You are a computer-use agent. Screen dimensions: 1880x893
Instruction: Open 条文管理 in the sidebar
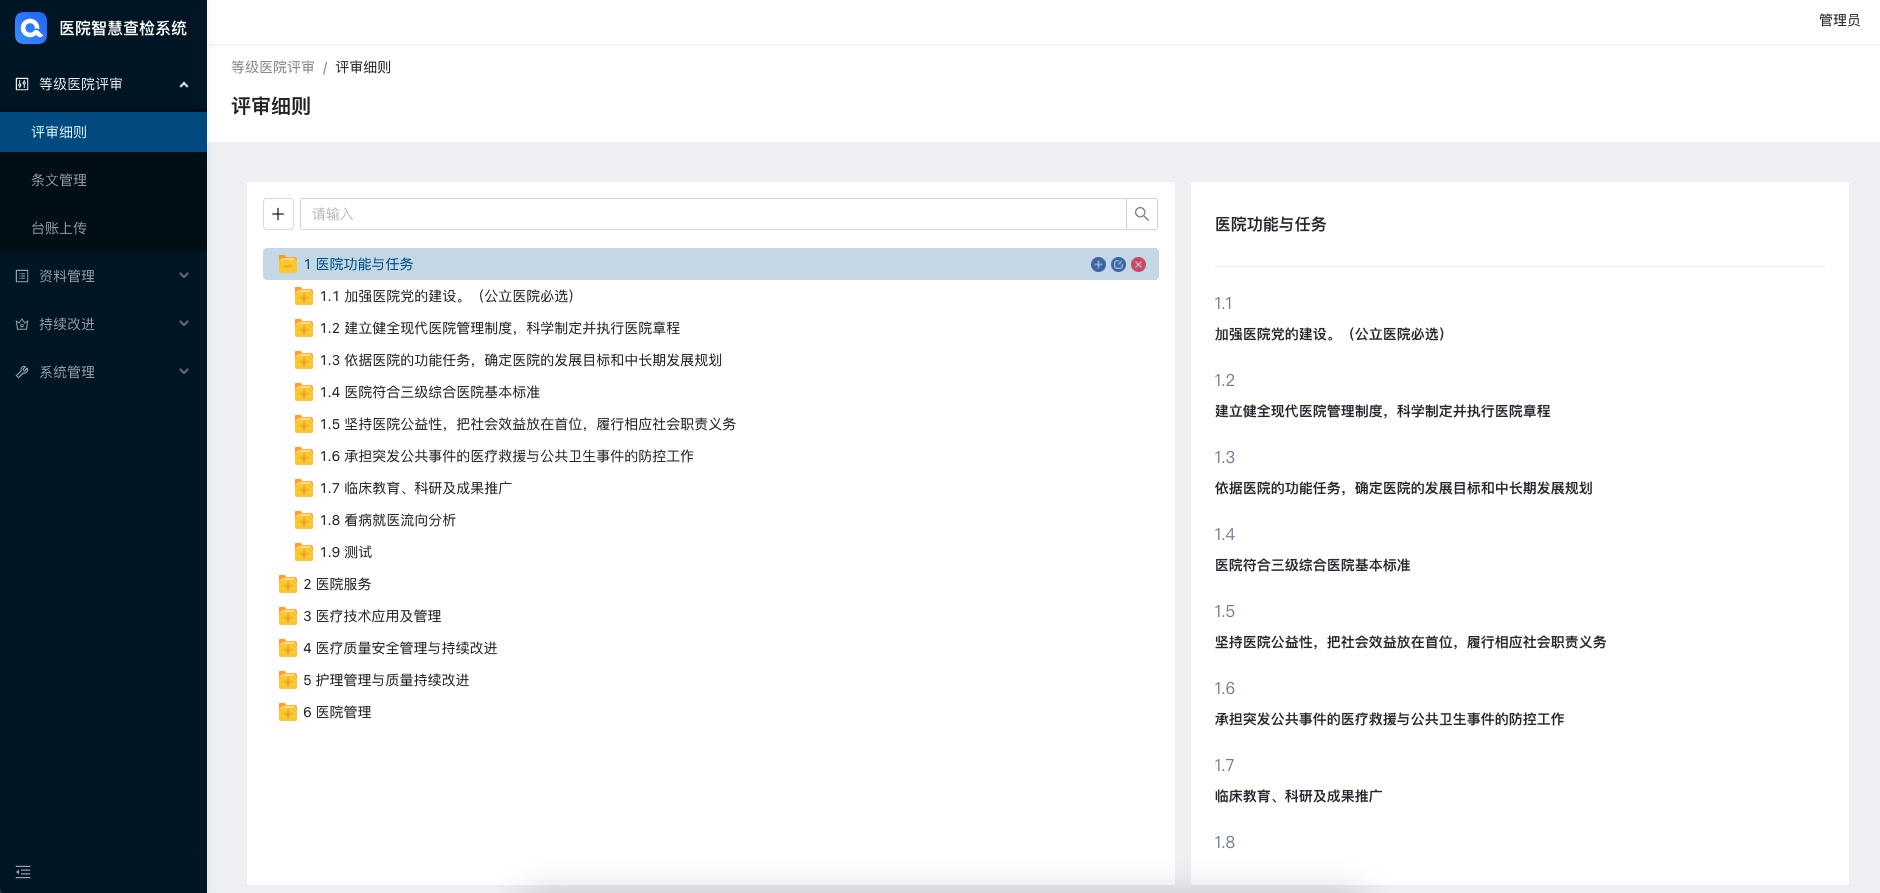tap(59, 180)
